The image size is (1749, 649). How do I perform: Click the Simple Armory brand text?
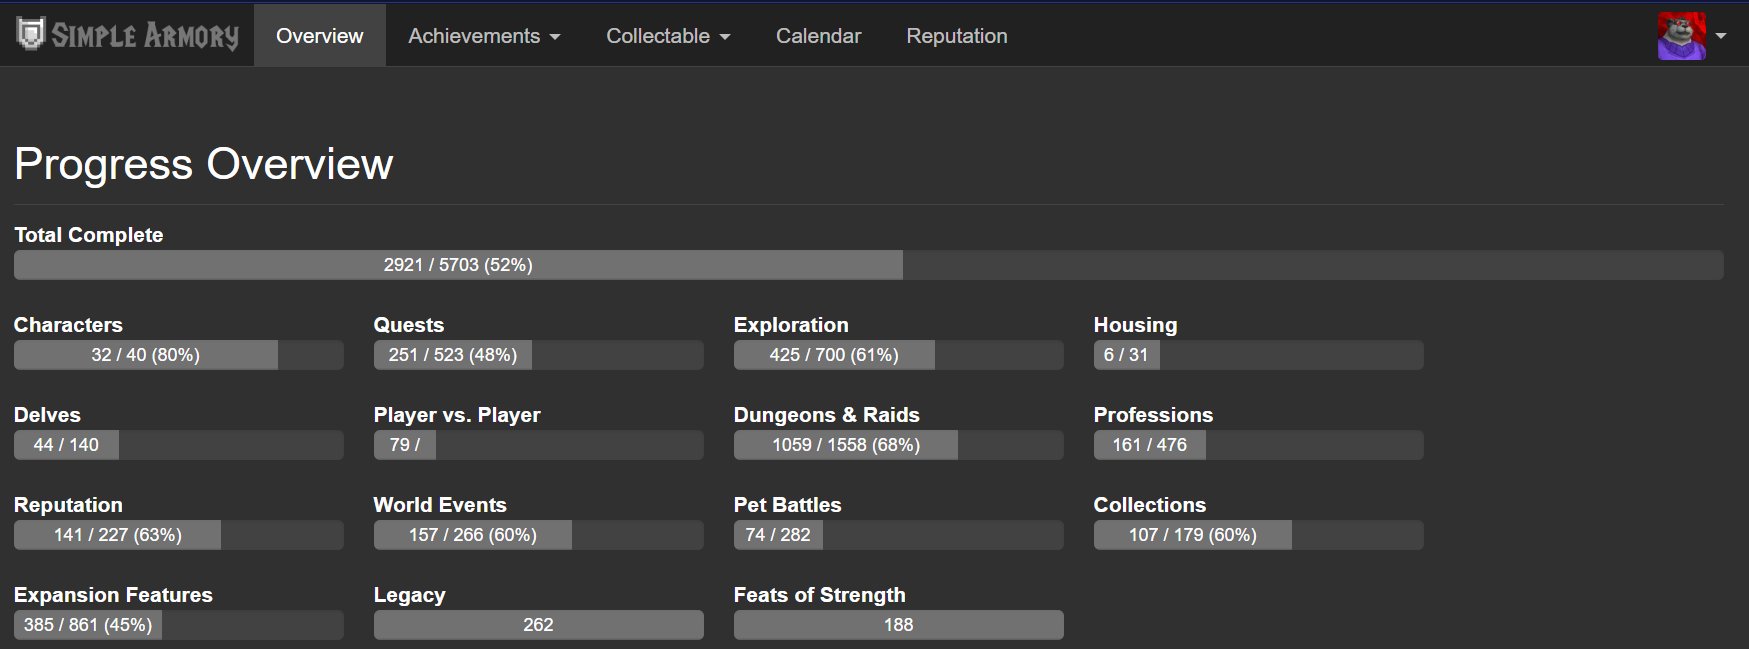click(145, 36)
